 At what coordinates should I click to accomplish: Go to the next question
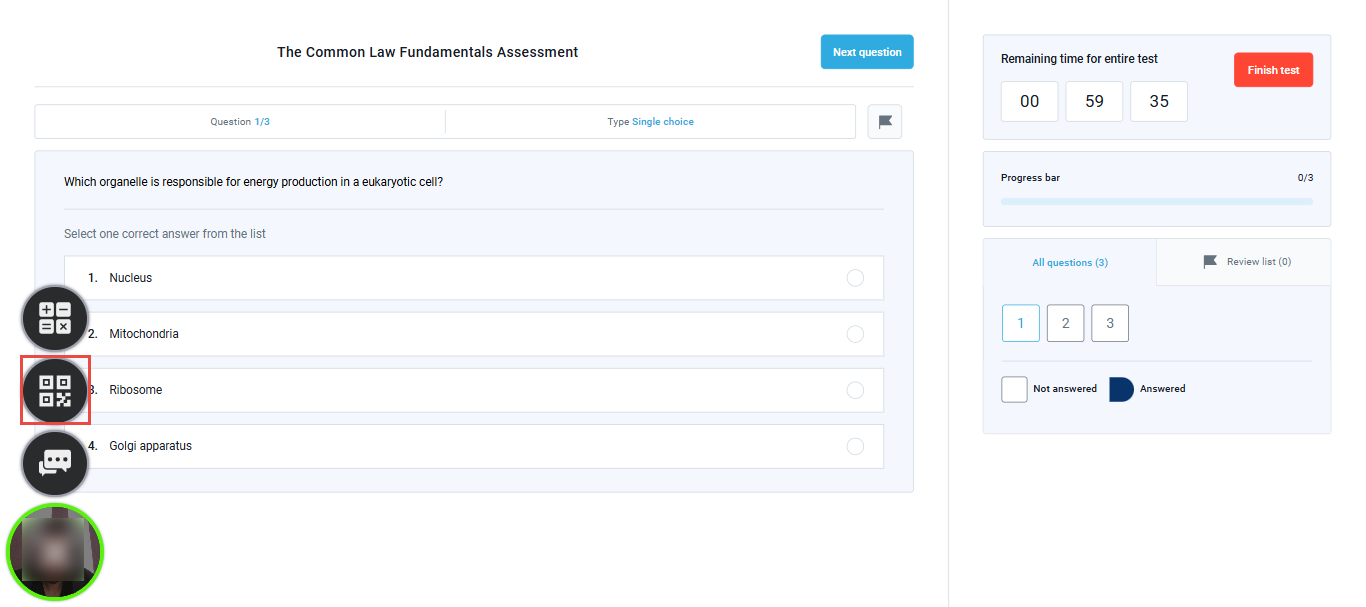867,52
